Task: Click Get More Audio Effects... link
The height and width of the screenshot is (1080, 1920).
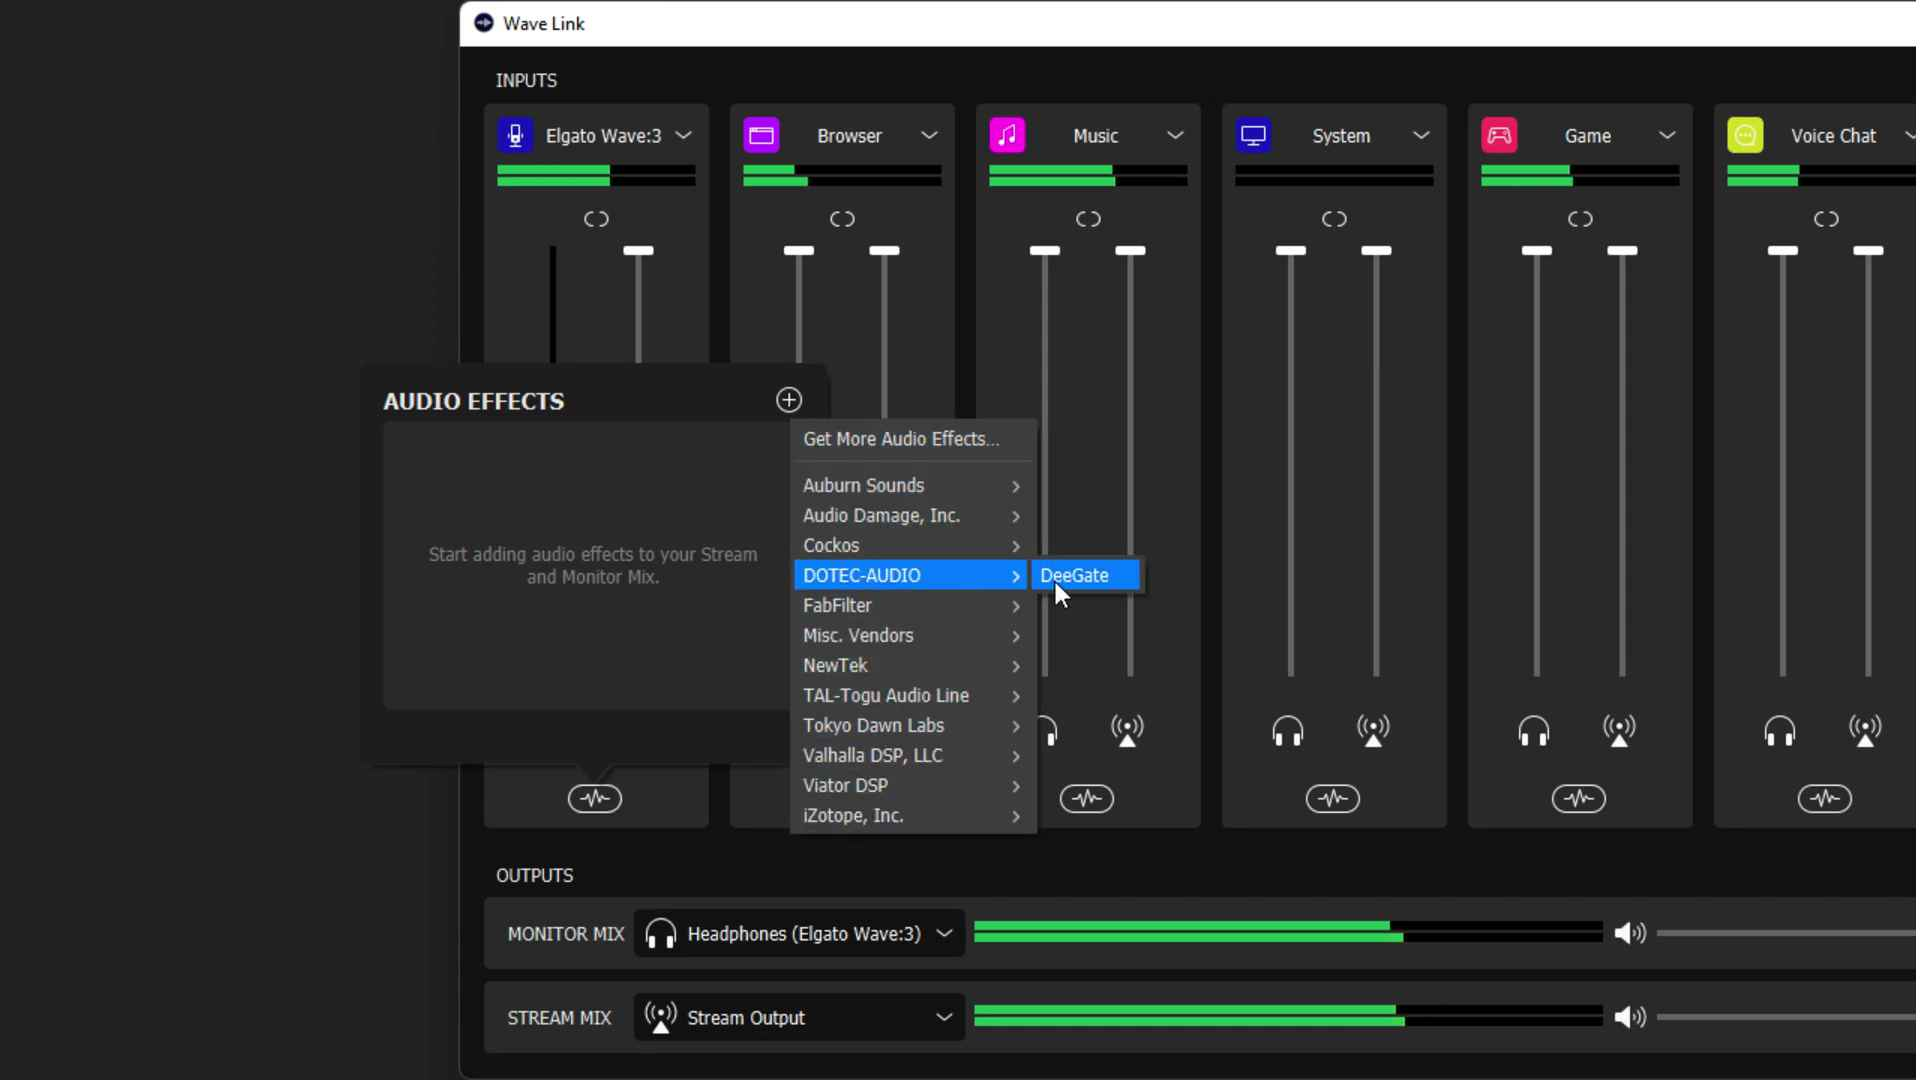Action: click(x=901, y=439)
